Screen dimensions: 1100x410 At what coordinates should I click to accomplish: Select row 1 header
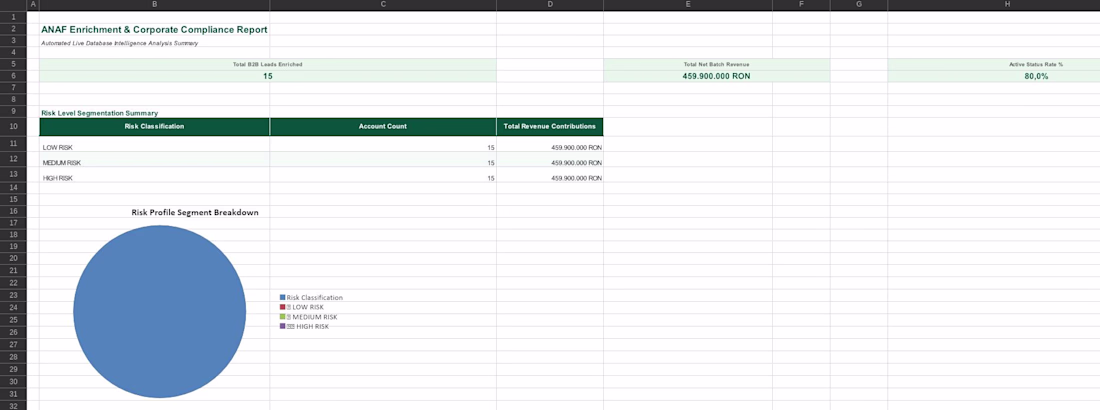pyautogui.click(x=13, y=17)
